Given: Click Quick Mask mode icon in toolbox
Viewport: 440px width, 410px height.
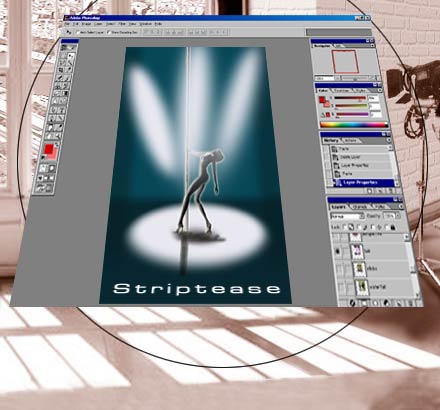Looking at the screenshot, I should coord(51,169).
